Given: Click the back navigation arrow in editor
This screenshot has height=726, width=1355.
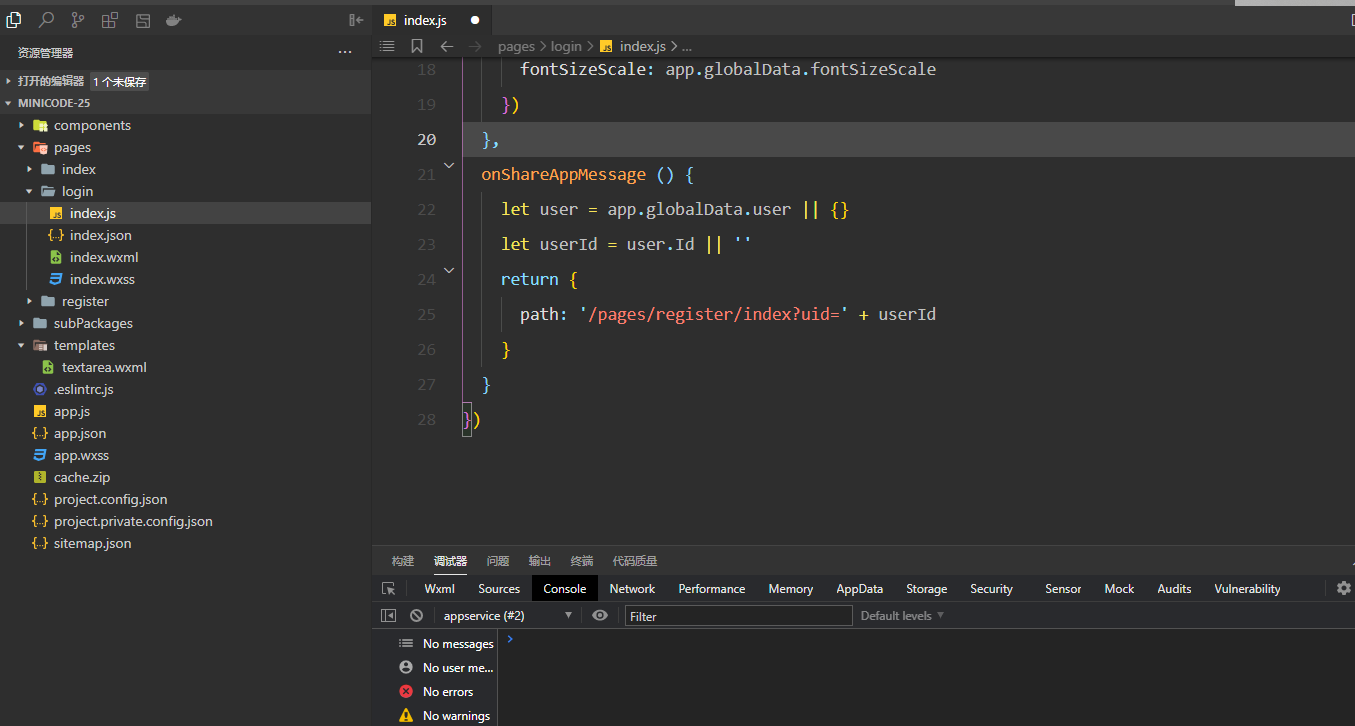Looking at the screenshot, I should [x=447, y=46].
